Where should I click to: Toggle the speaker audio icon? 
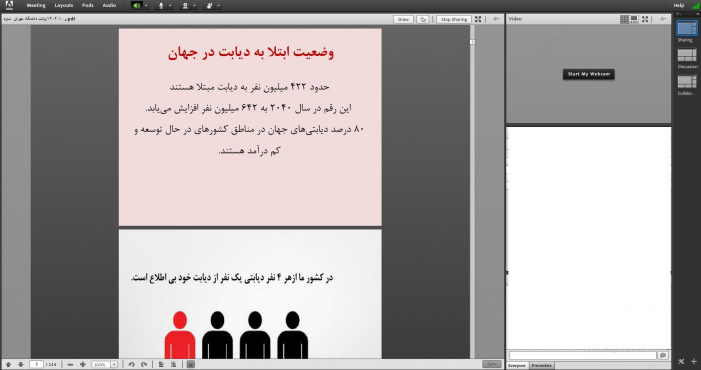[137, 6]
